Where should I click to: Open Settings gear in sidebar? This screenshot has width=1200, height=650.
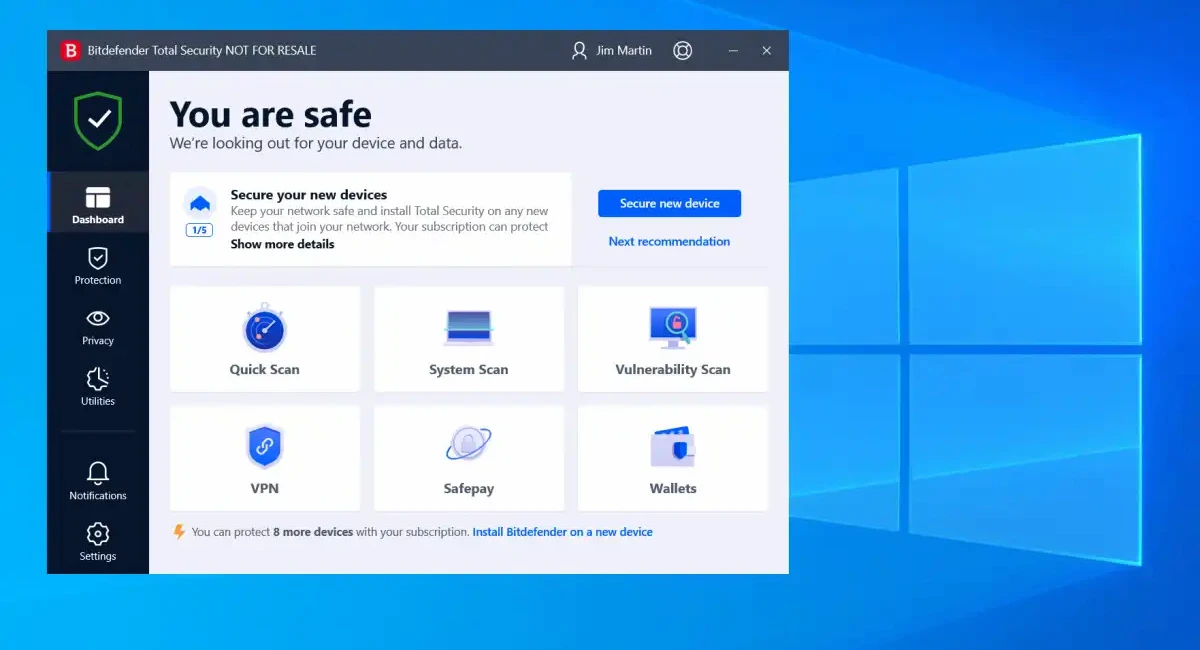tap(98, 542)
